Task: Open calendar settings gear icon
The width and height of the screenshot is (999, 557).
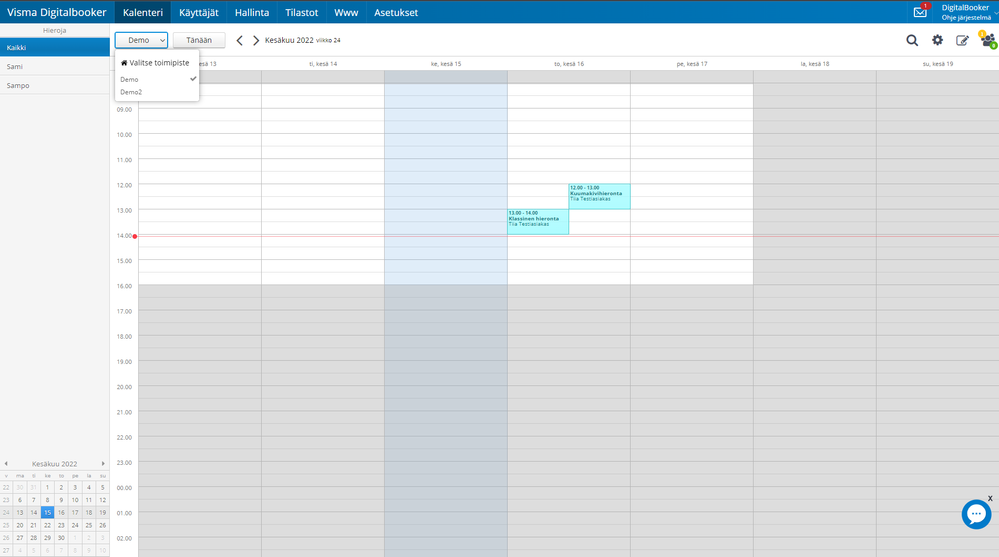Action: pos(937,40)
